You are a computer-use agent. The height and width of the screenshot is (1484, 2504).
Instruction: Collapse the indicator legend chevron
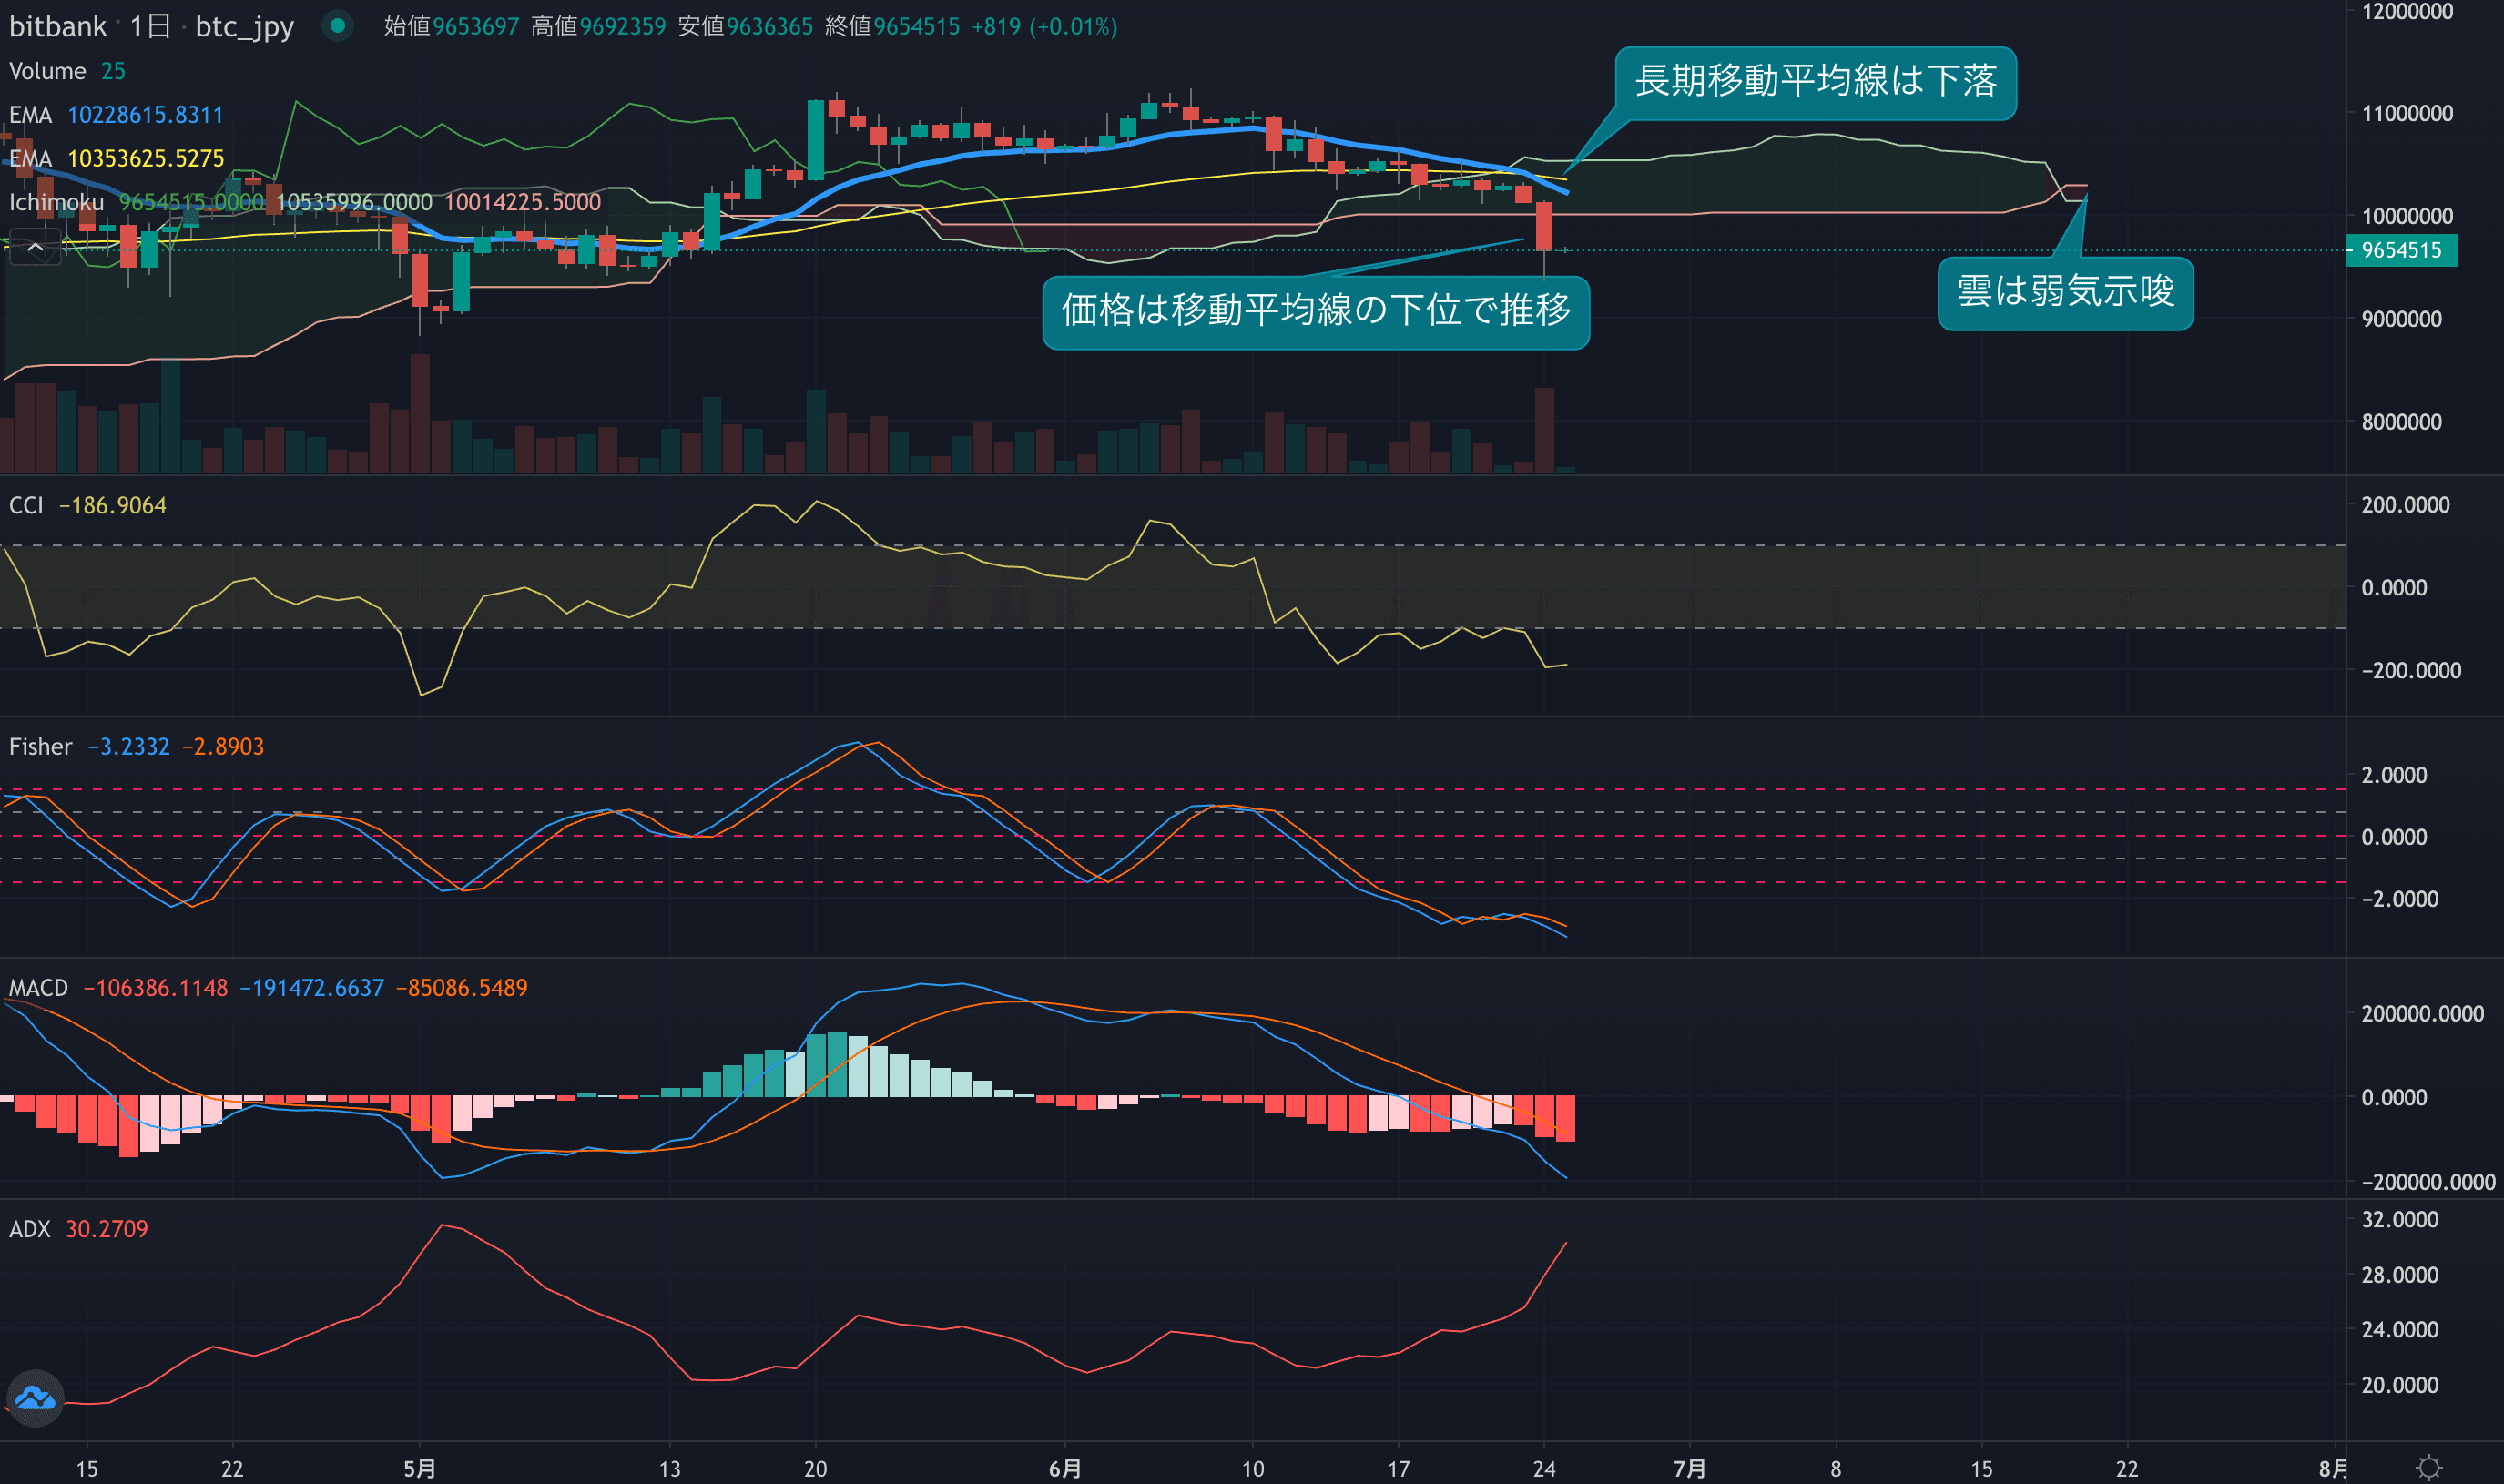coord(35,247)
